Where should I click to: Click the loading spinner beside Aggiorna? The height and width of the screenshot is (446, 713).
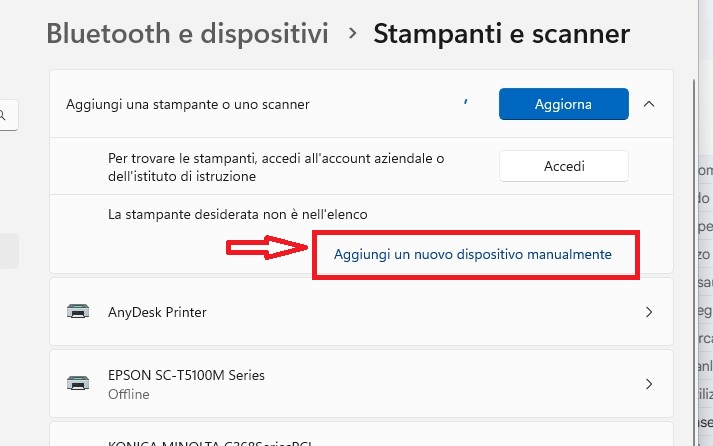coord(465,102)
